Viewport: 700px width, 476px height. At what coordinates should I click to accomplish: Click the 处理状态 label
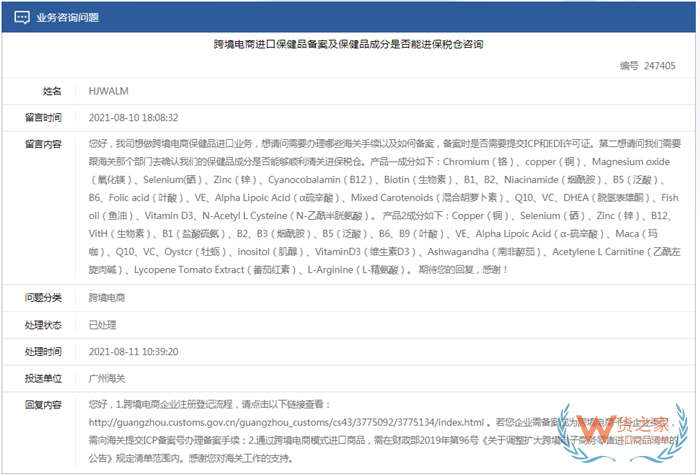click(x=43, y=325)
